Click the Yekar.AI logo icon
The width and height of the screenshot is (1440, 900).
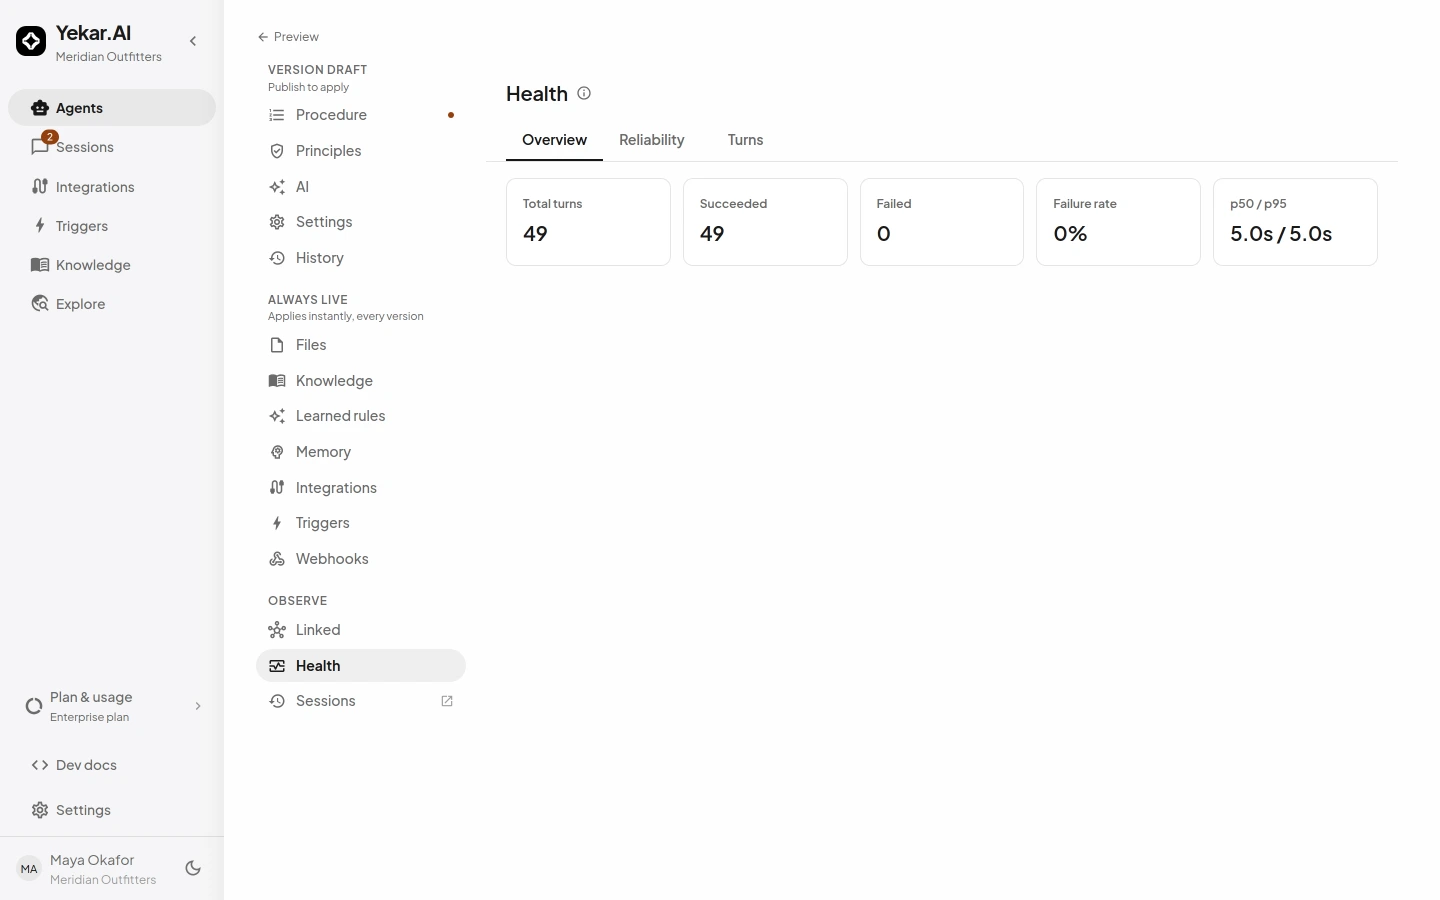31,41
